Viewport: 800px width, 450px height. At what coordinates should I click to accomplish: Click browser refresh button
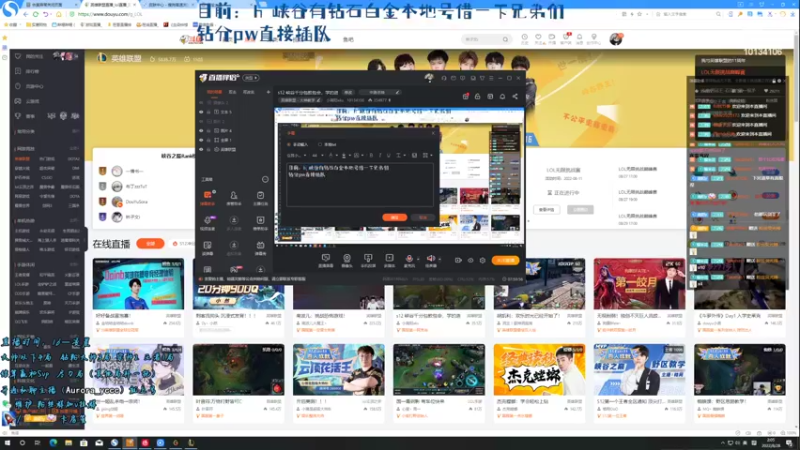[36, 14]
